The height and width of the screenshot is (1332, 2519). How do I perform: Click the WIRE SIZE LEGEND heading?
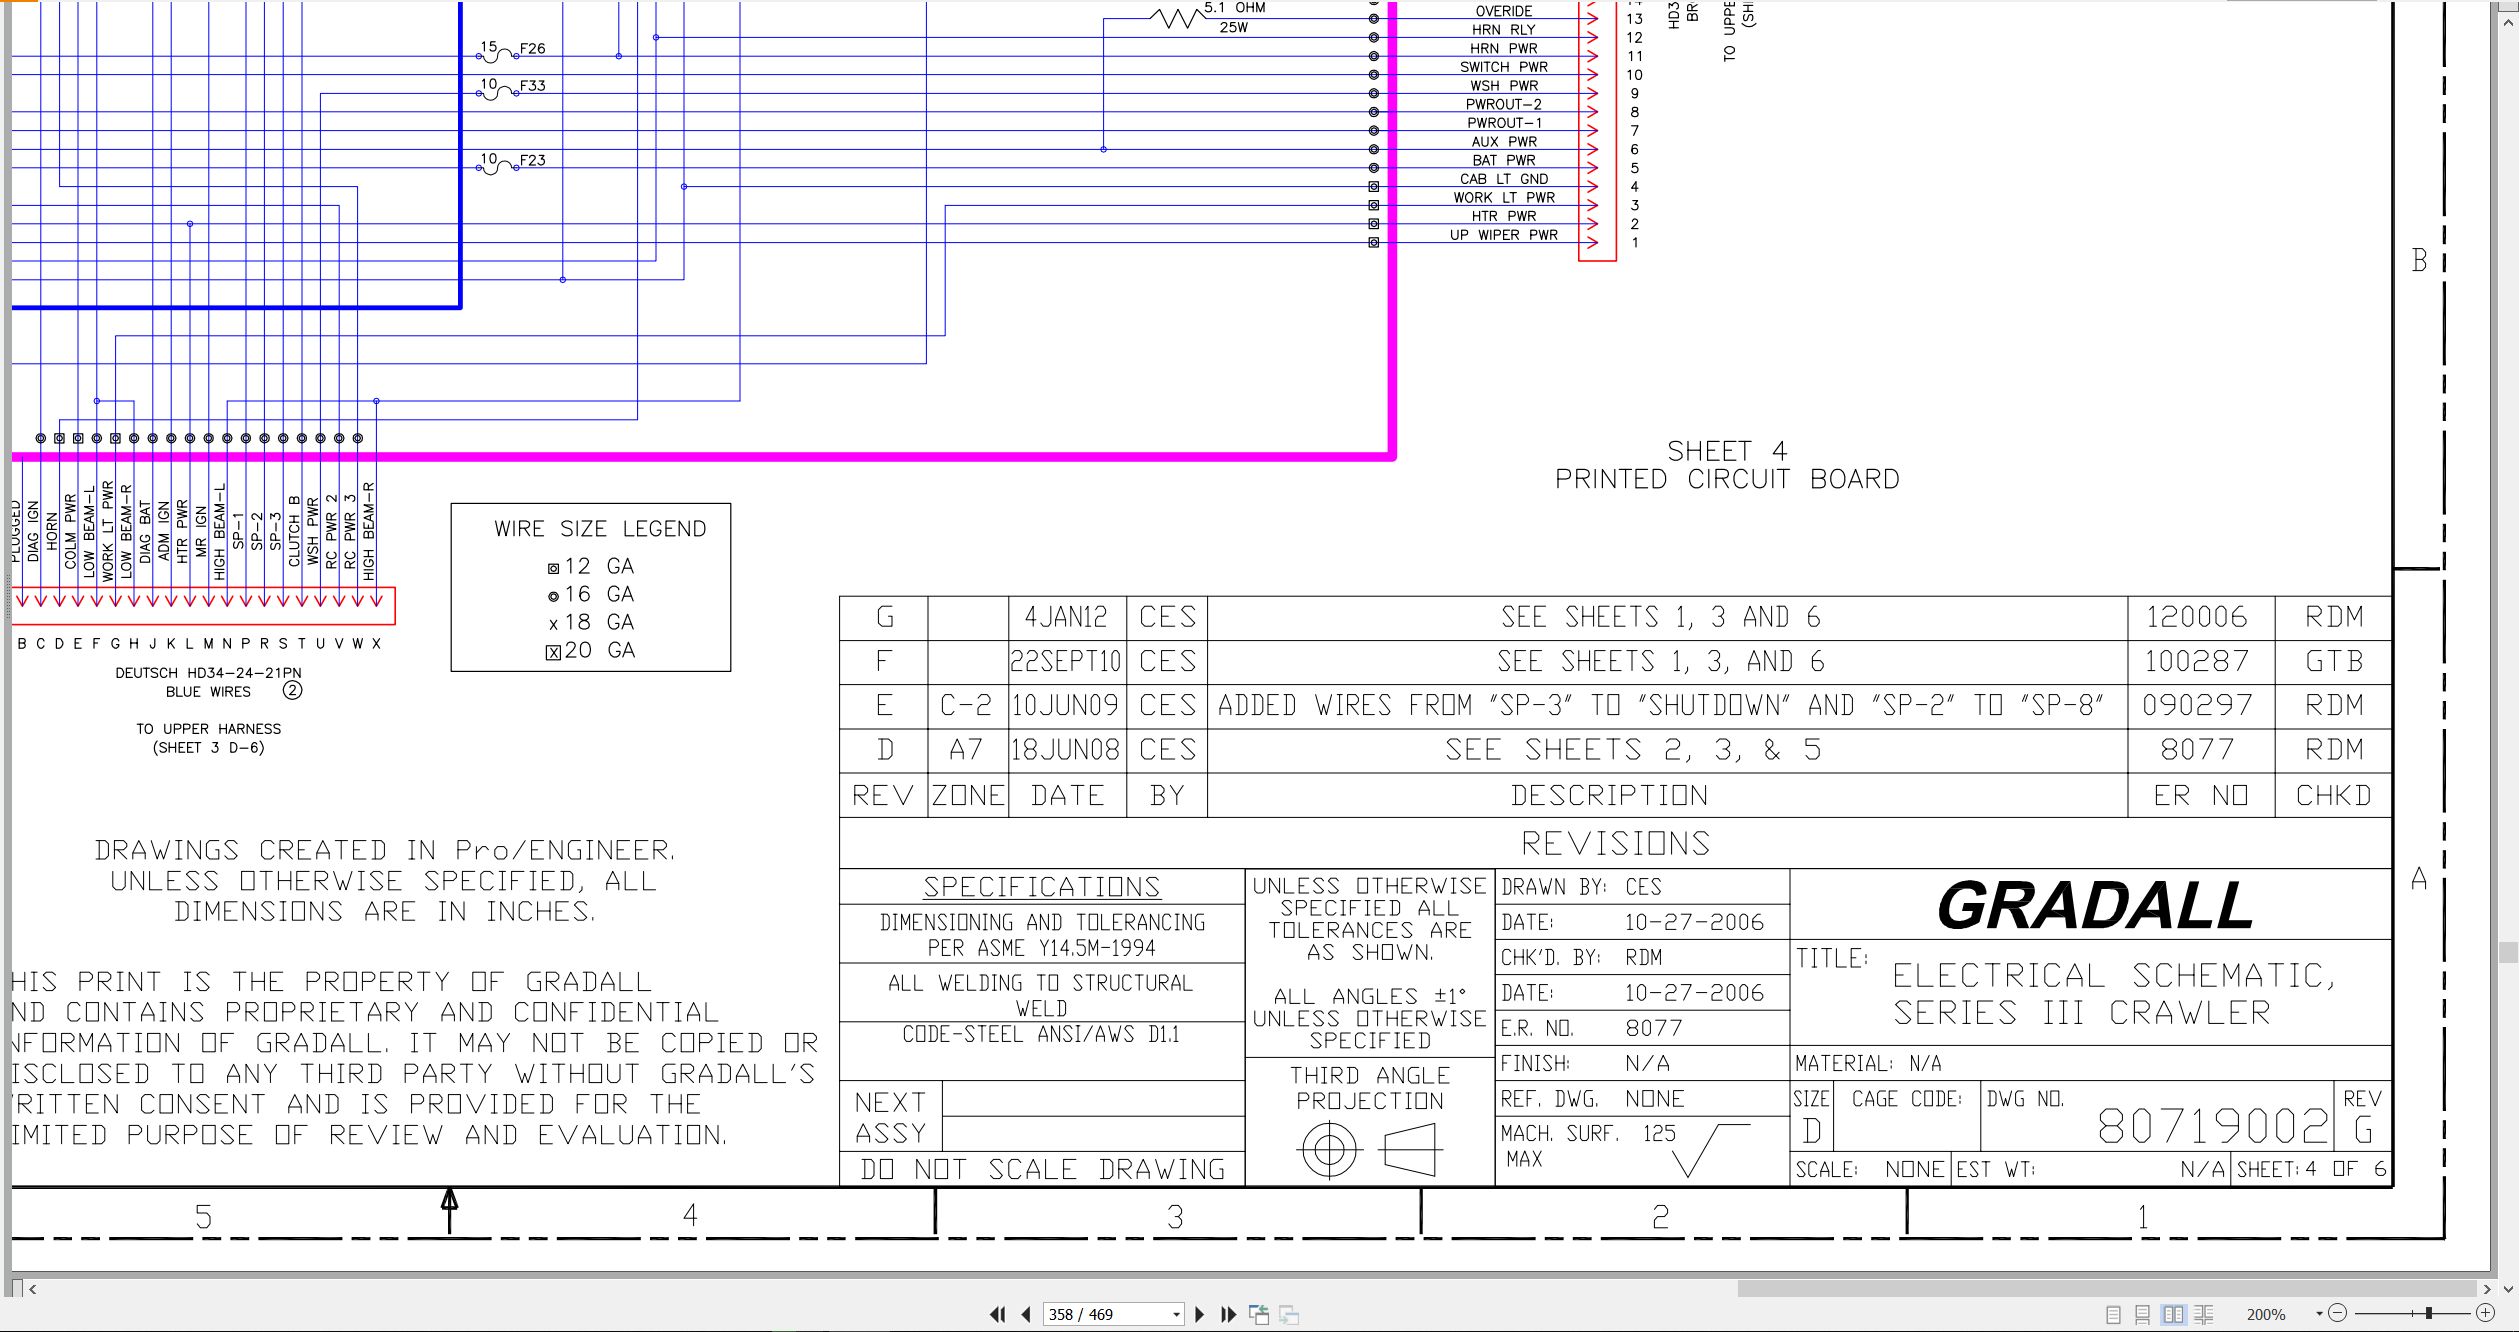click(600, 529)
